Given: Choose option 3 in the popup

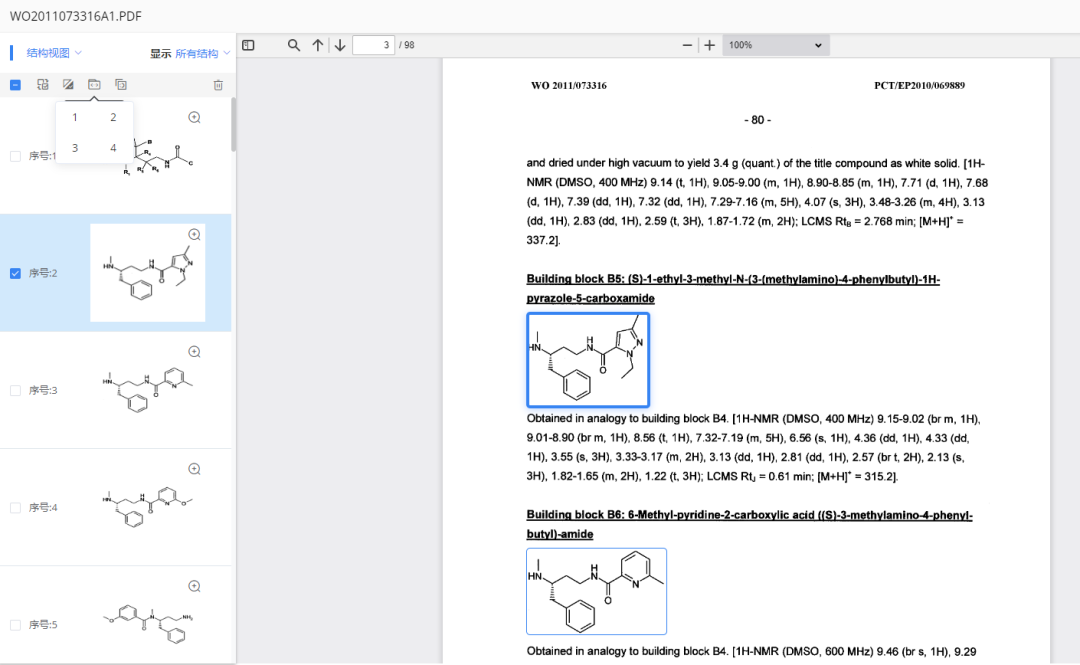Looking at the screenshot, I should [75, 147].
